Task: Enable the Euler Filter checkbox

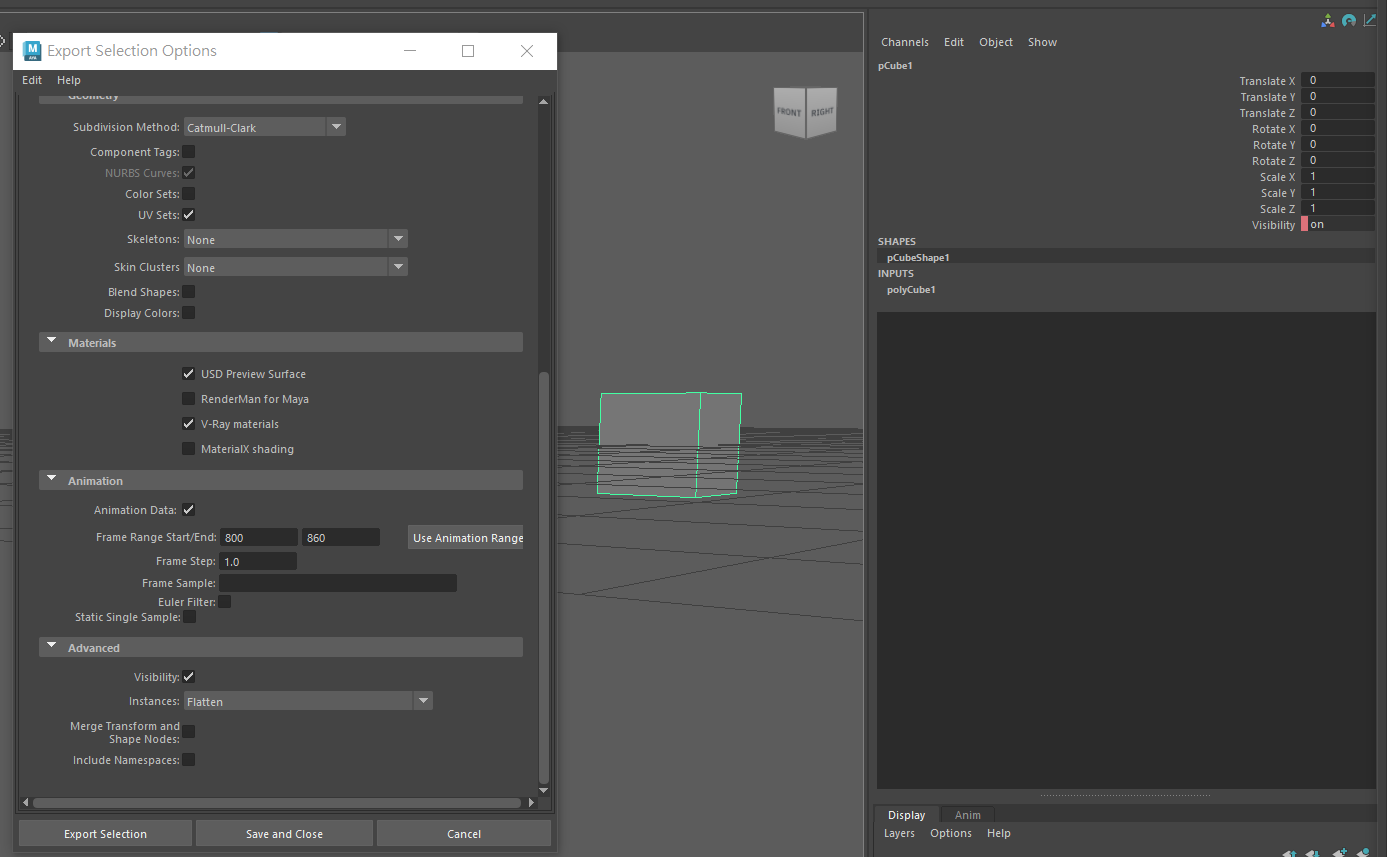Action: pyautogui.click(x=225, y=602)
